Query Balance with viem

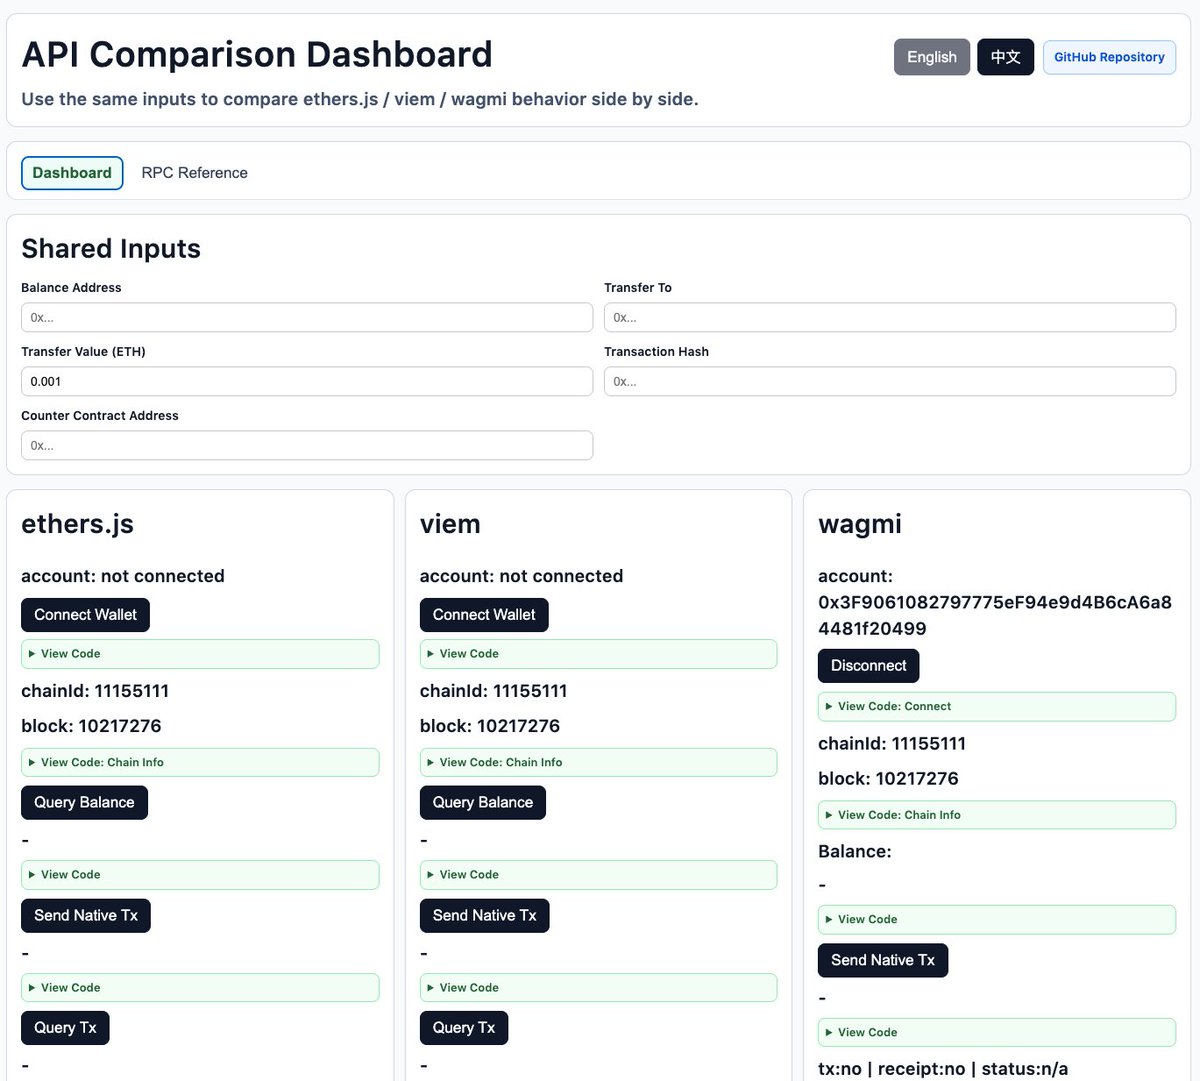coord(483,803)
